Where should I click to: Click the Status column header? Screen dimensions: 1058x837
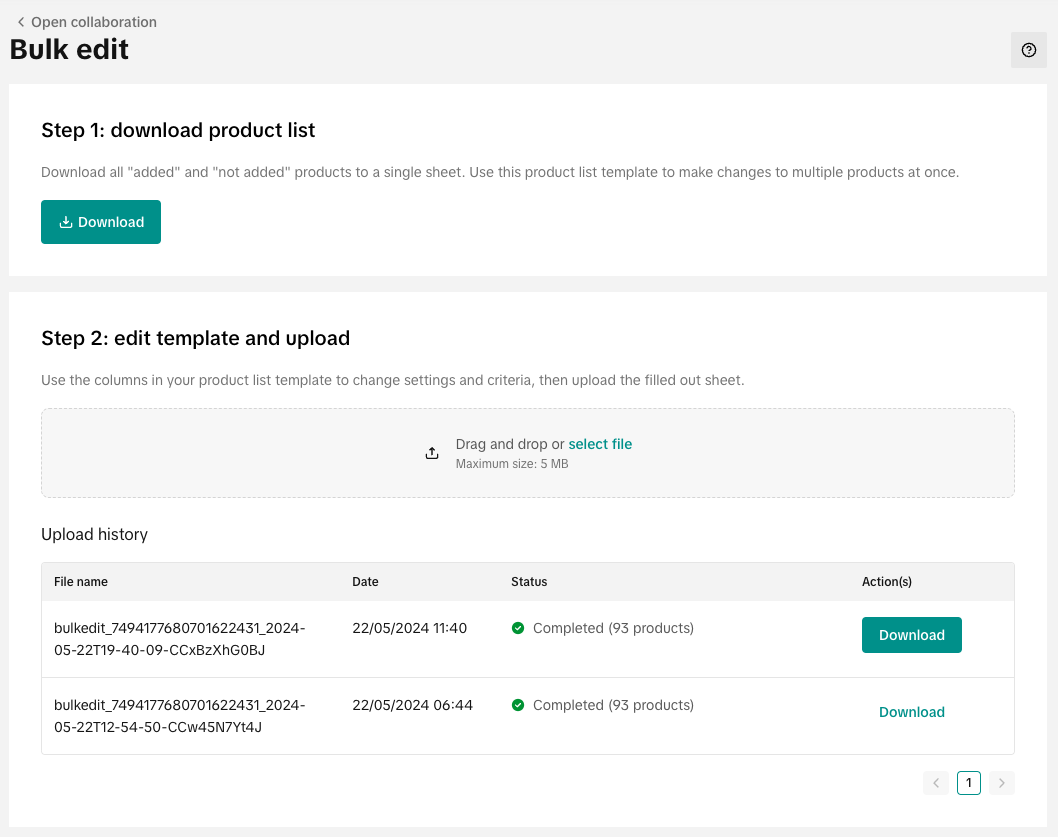(x=529, y=581)
